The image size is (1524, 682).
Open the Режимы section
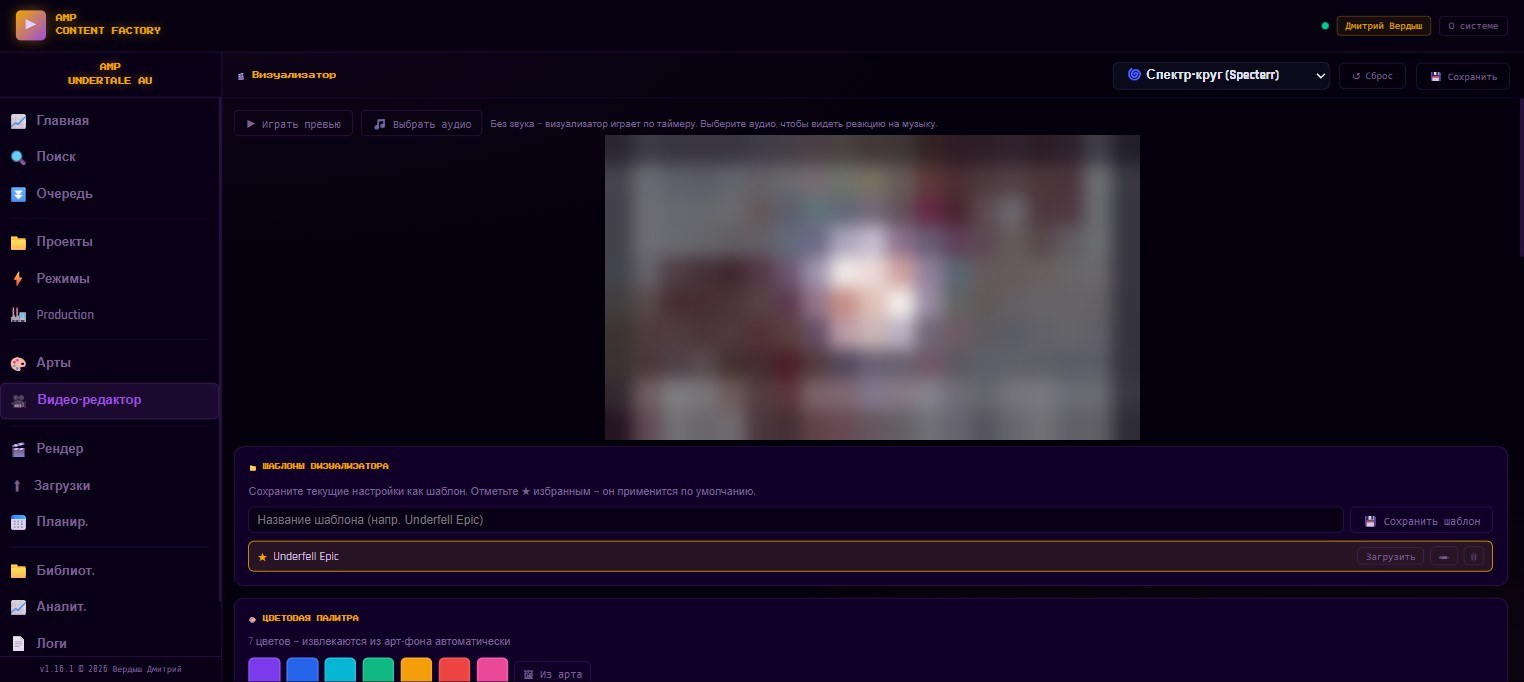pos(110,279)
